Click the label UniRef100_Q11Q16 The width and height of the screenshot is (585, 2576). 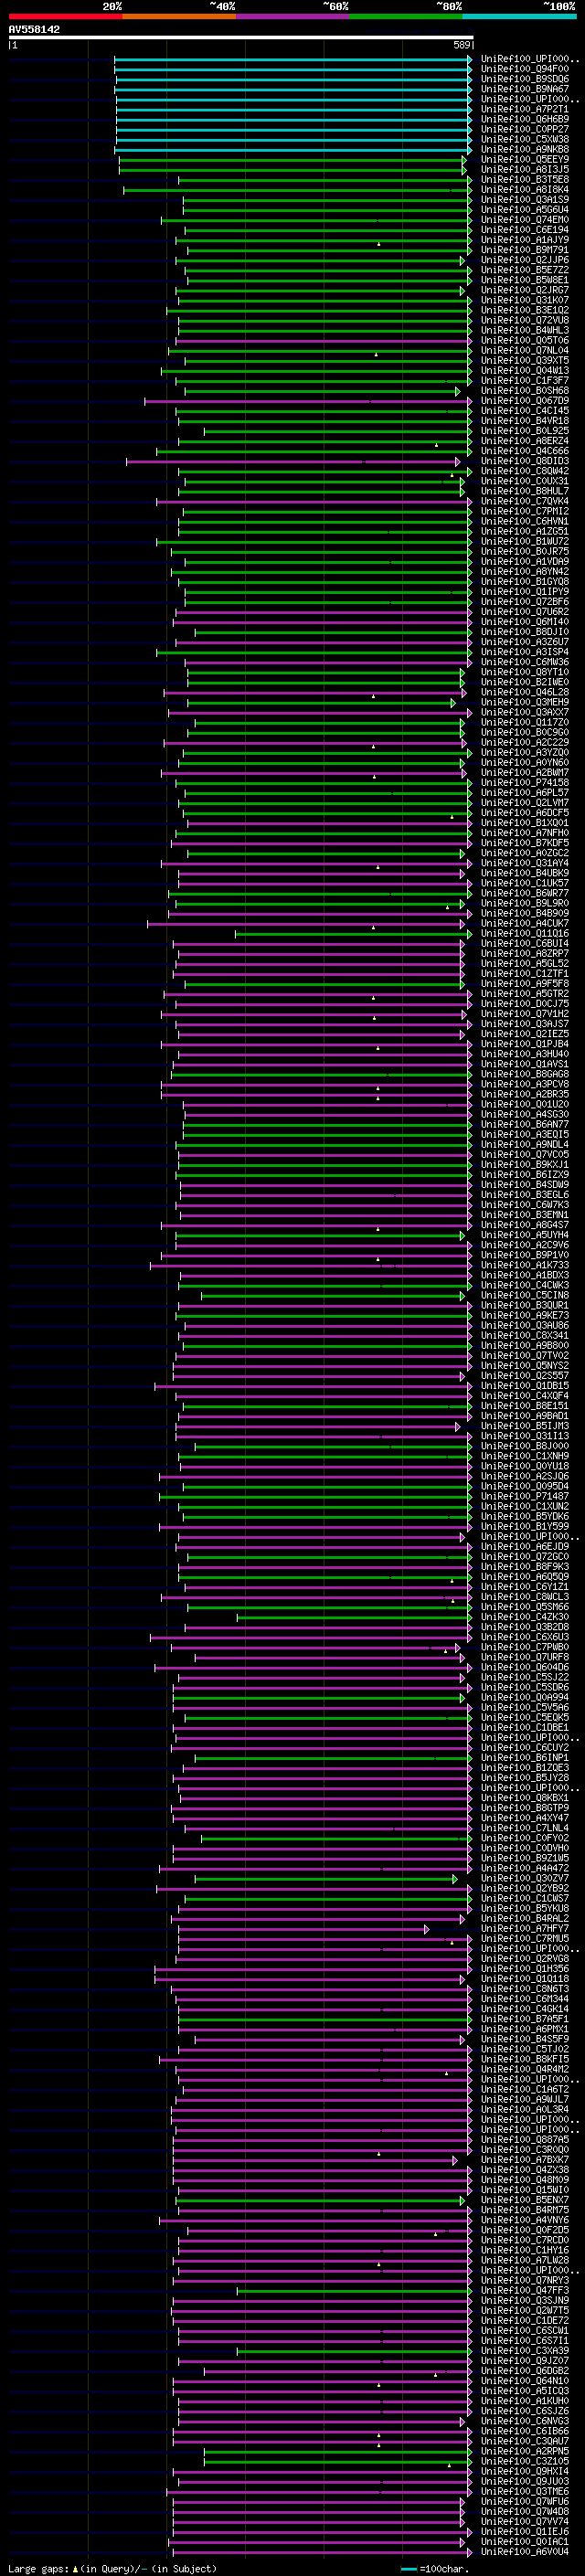click(524, 933)
